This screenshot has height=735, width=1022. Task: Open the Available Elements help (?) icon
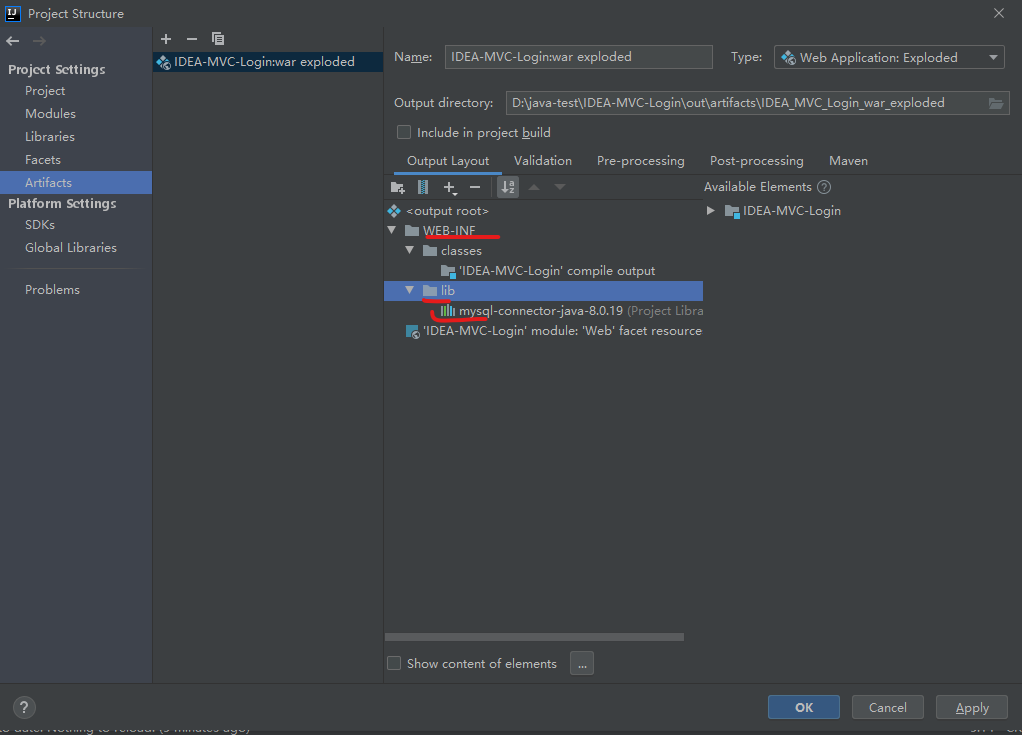click(823, 186)
